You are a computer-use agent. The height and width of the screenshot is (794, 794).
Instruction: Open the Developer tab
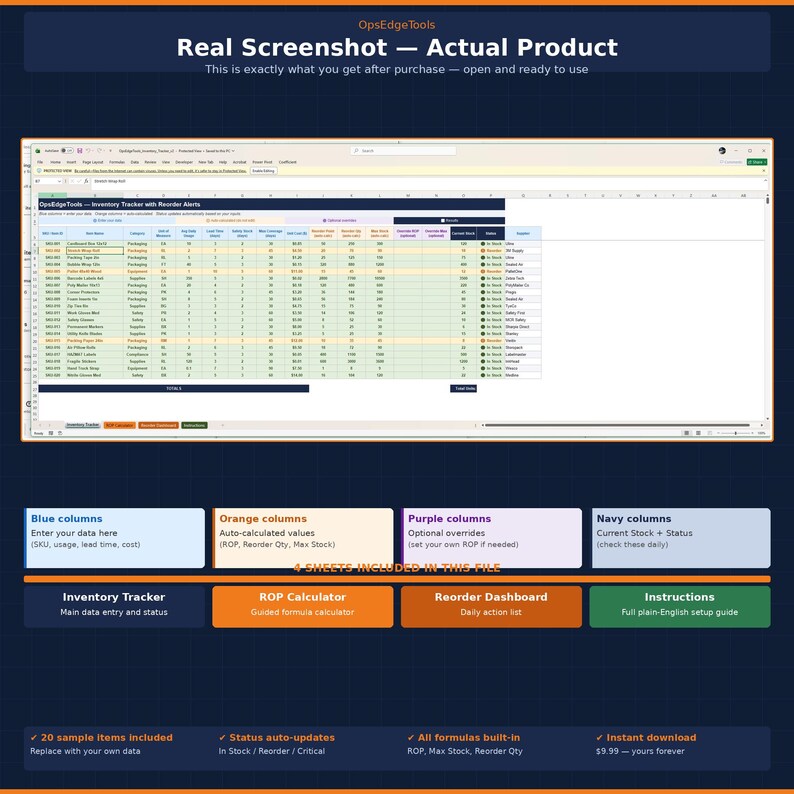point(184,162)
